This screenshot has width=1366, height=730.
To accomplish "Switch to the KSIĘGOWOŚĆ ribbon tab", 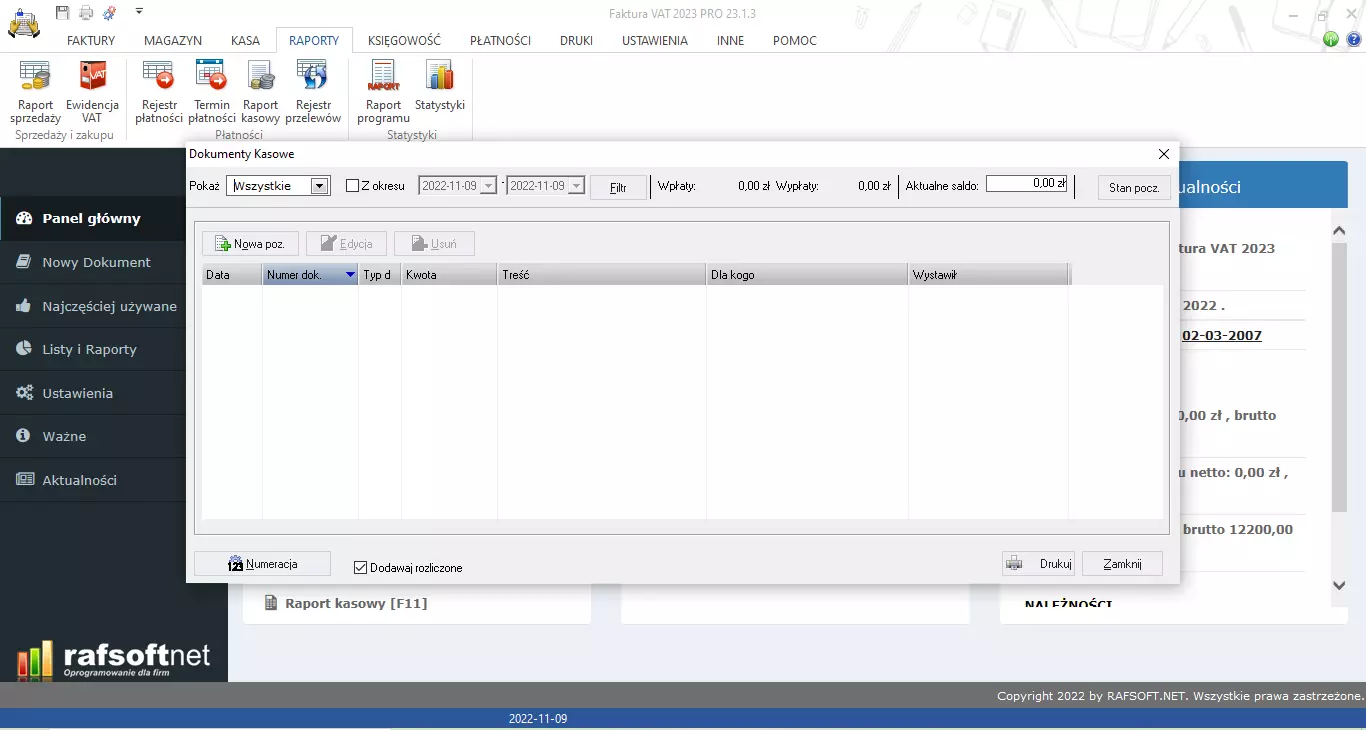I will (404, 41).
